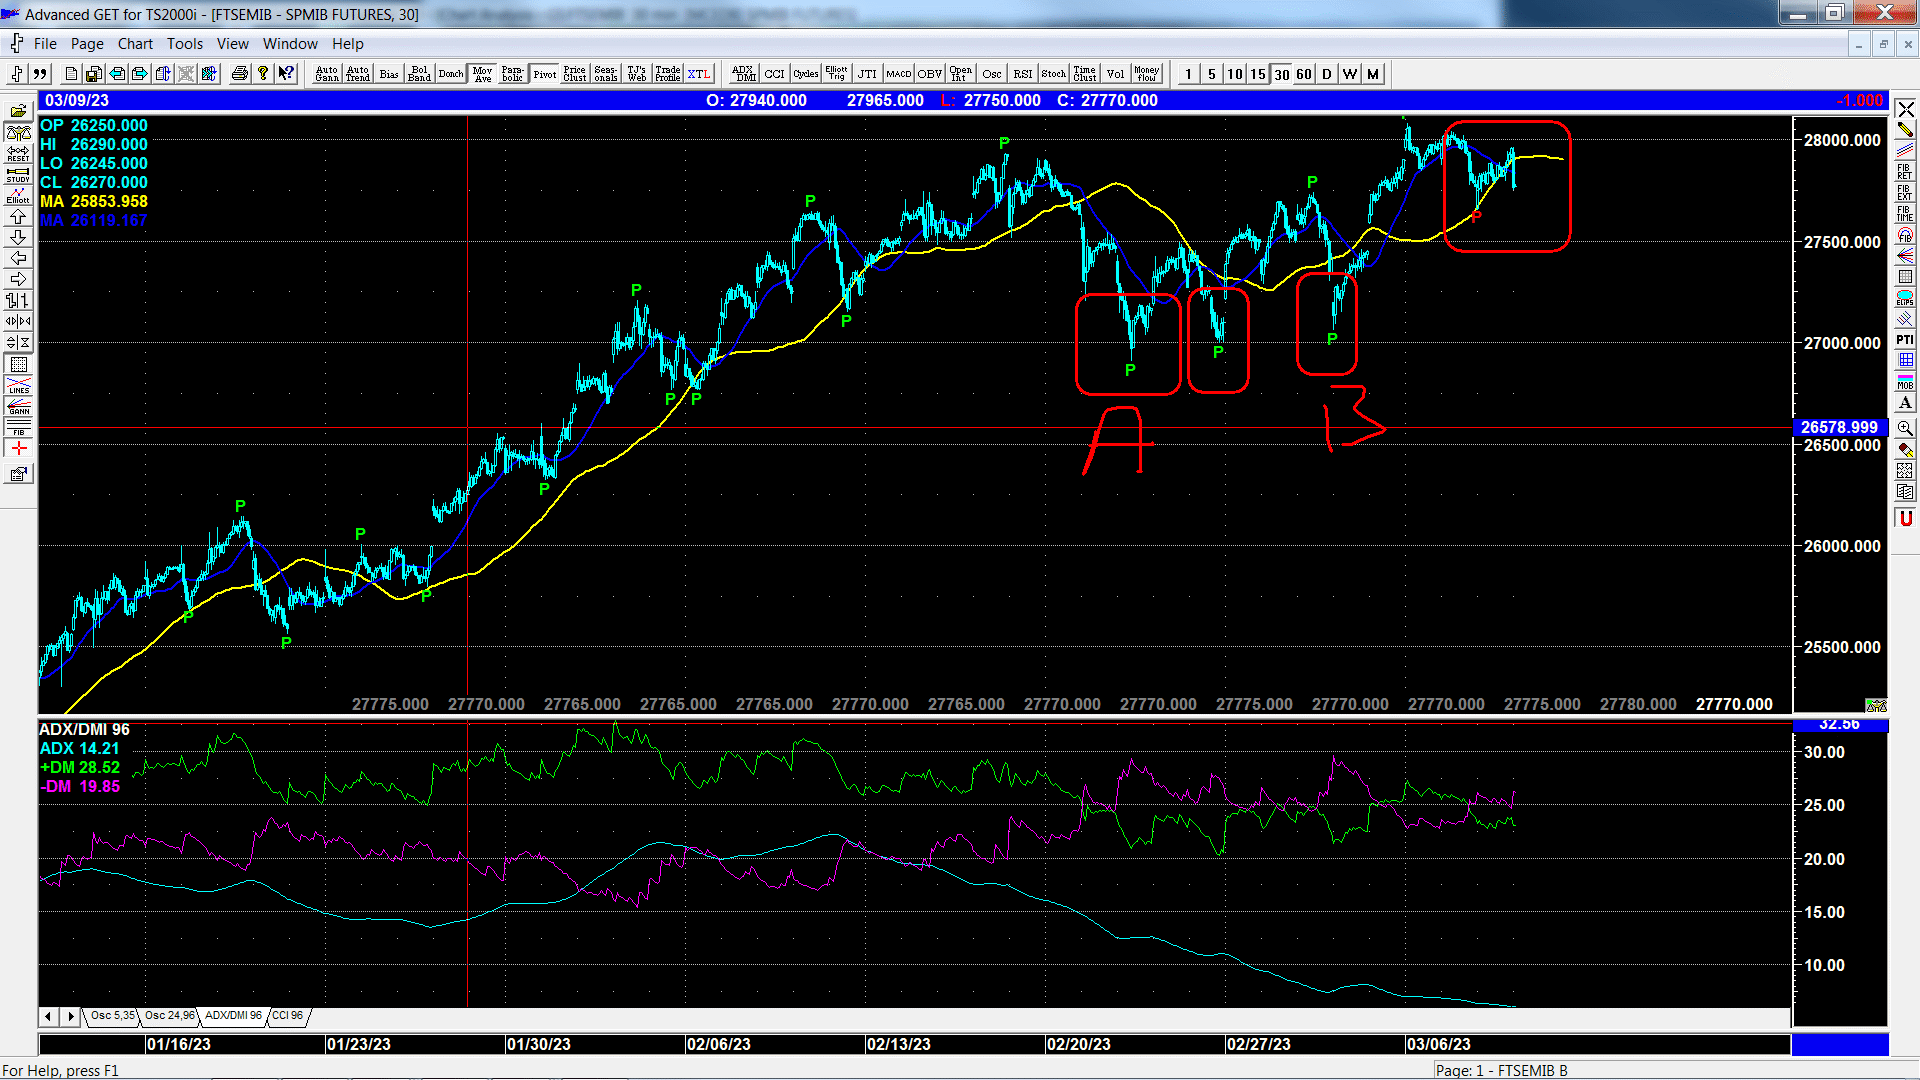Click the magnifier zoom tool in right sidebar
The height and width of the screenshot is (1080, 1920).
point(1905,428)
